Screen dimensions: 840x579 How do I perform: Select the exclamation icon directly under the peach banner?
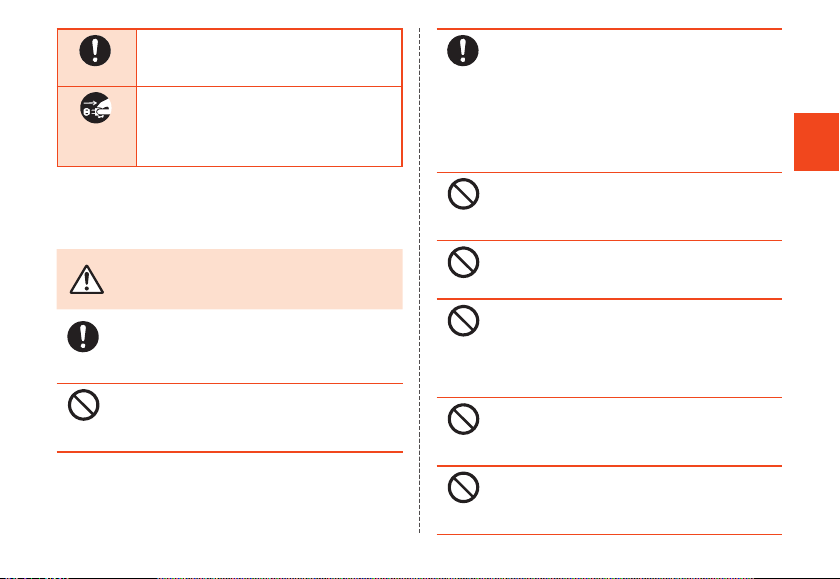[x=83, y=336]
